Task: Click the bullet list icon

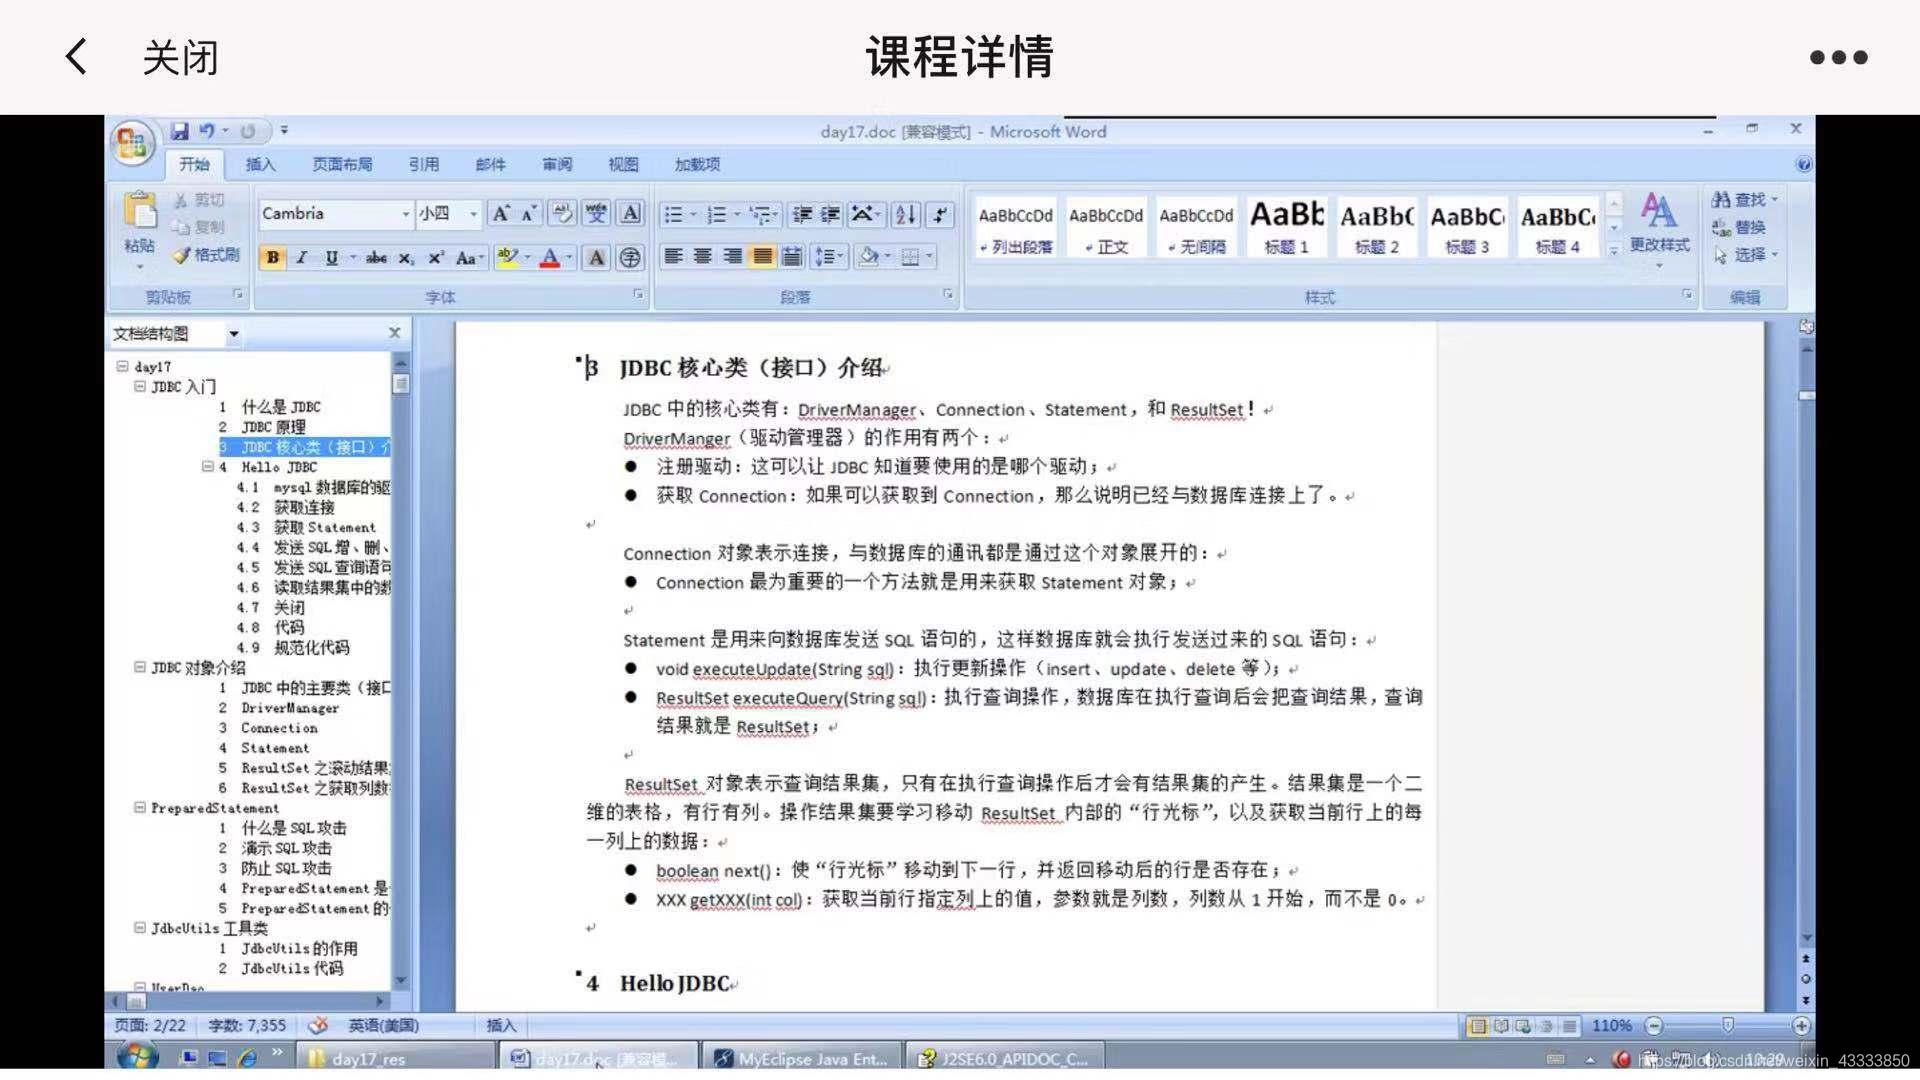Action: tap(674, 215)
